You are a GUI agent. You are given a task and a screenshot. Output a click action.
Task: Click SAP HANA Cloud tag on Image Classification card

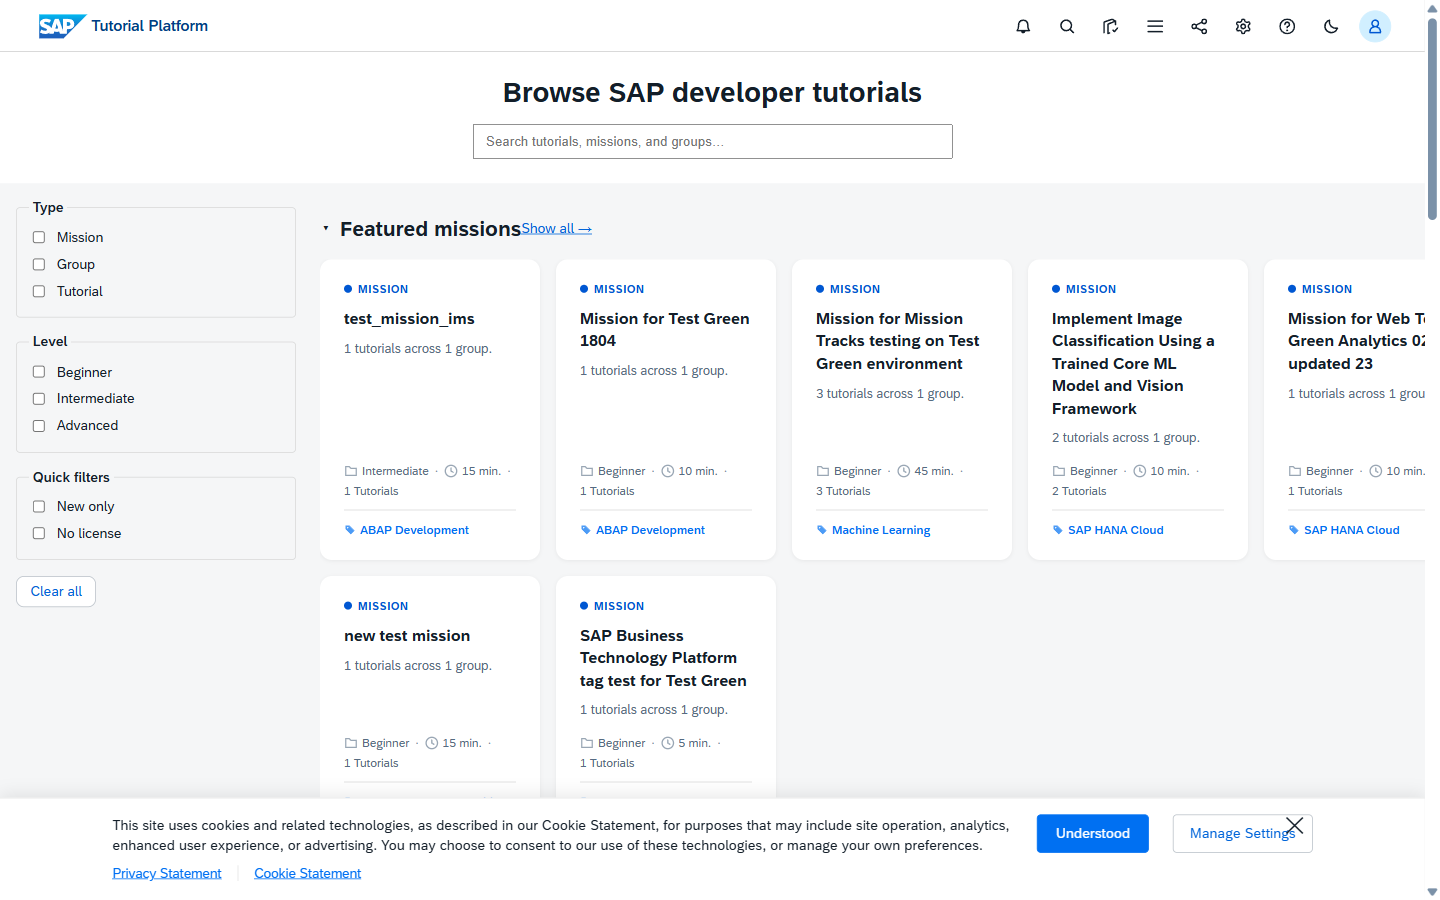(x=1116, y=531)
